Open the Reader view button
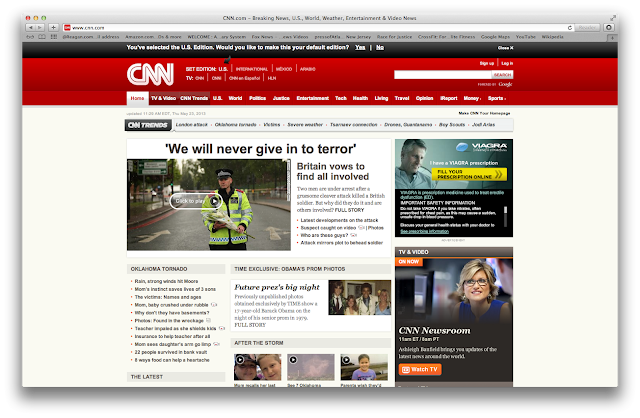 pos(587,27)
